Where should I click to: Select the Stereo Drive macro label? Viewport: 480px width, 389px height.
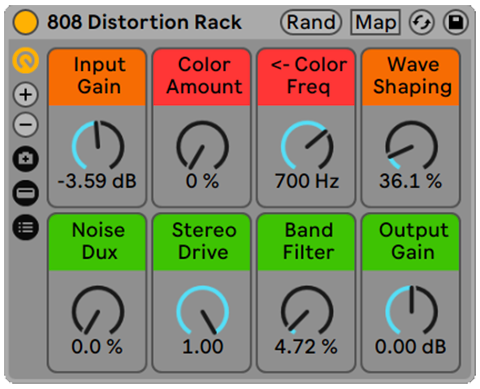coord(202,242)
